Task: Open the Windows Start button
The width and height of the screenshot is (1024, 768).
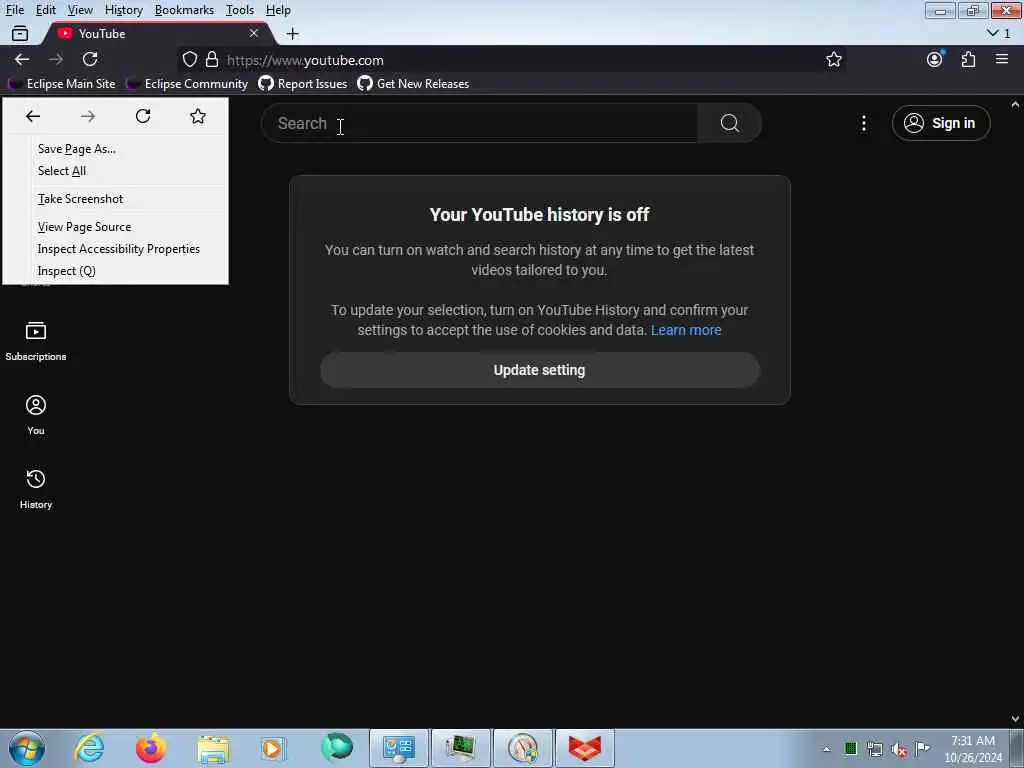Action: 27,748
